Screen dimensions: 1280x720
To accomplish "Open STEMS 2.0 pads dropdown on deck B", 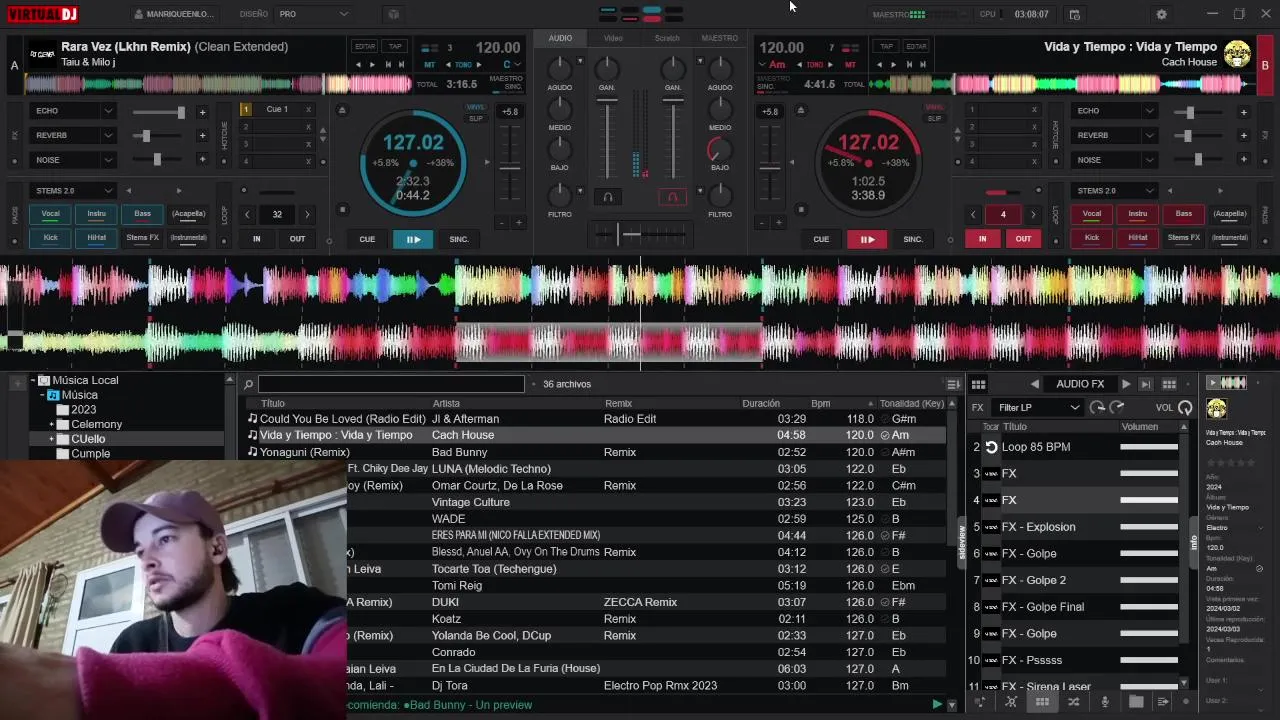I will [1114, 191].
